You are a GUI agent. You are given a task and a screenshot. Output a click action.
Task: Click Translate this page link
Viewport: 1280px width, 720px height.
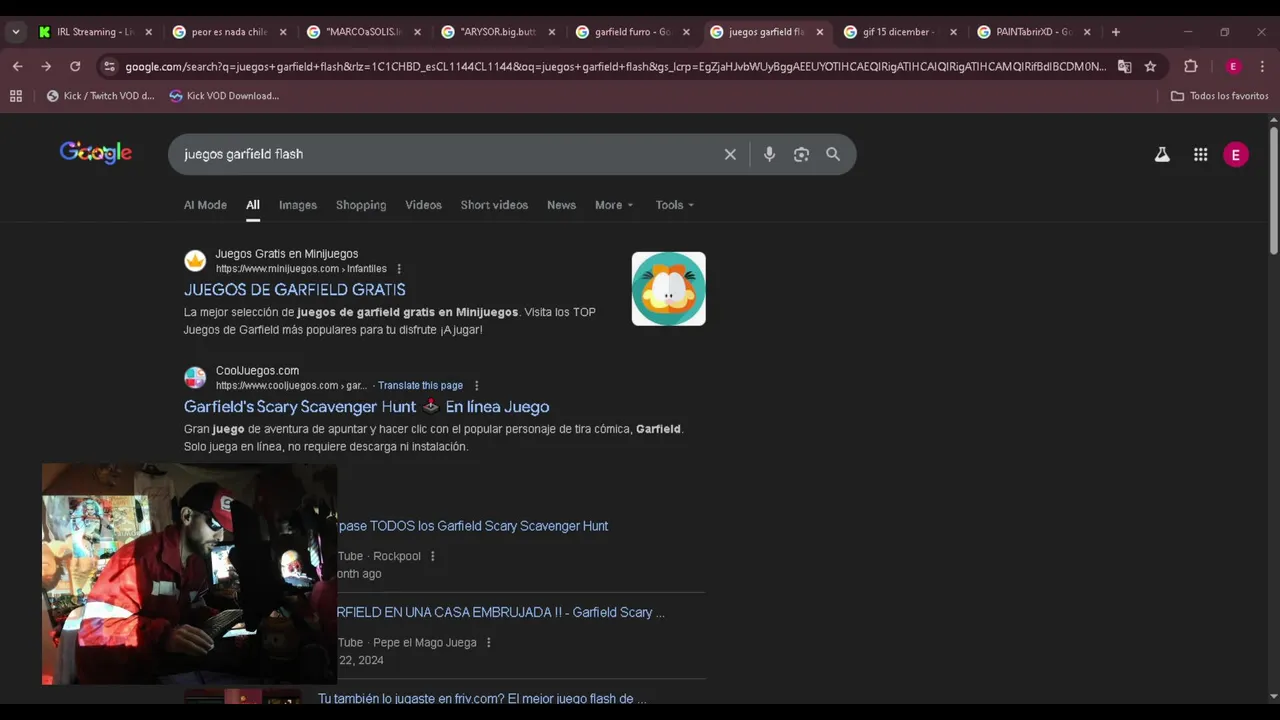coord(420,386)
